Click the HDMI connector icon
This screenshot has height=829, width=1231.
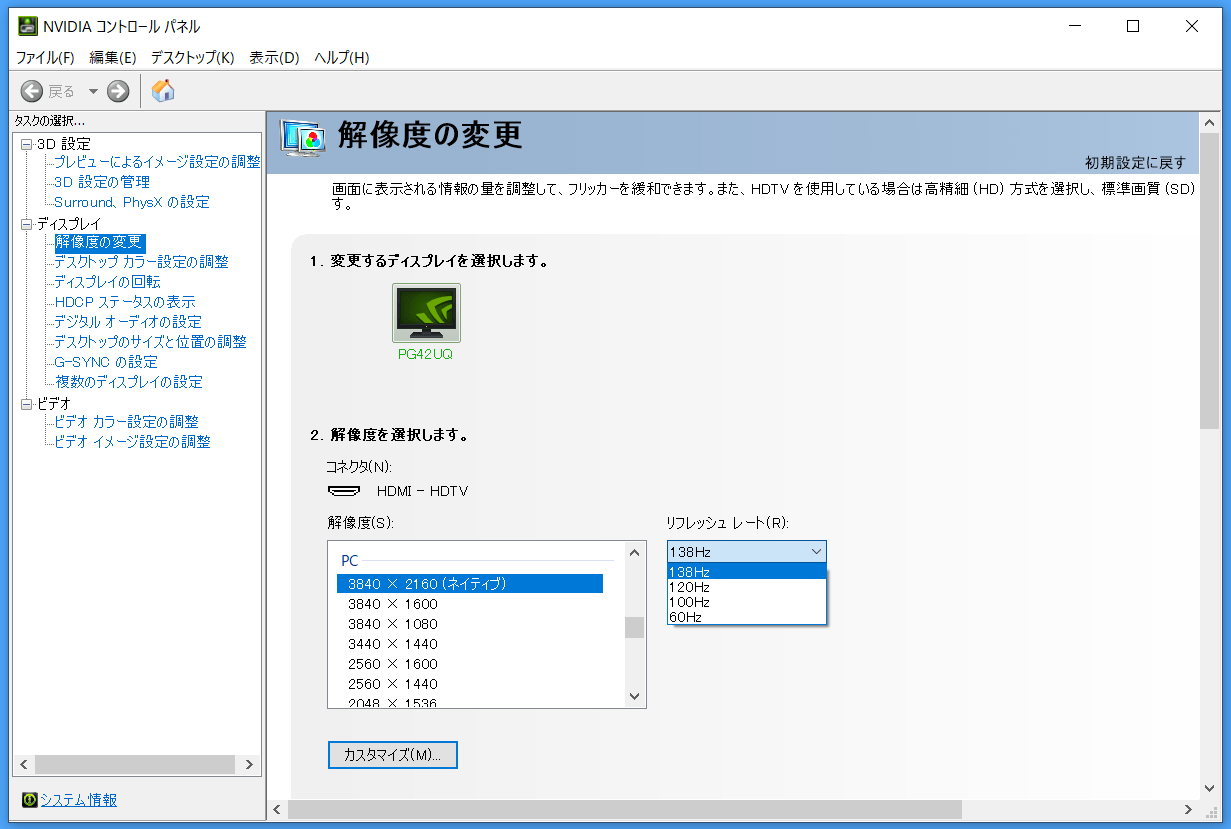pyautogui.click(x=345, y=491)
